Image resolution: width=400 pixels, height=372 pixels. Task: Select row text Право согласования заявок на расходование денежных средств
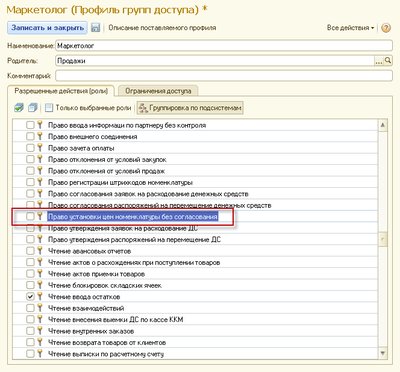[x=148, y=194]
